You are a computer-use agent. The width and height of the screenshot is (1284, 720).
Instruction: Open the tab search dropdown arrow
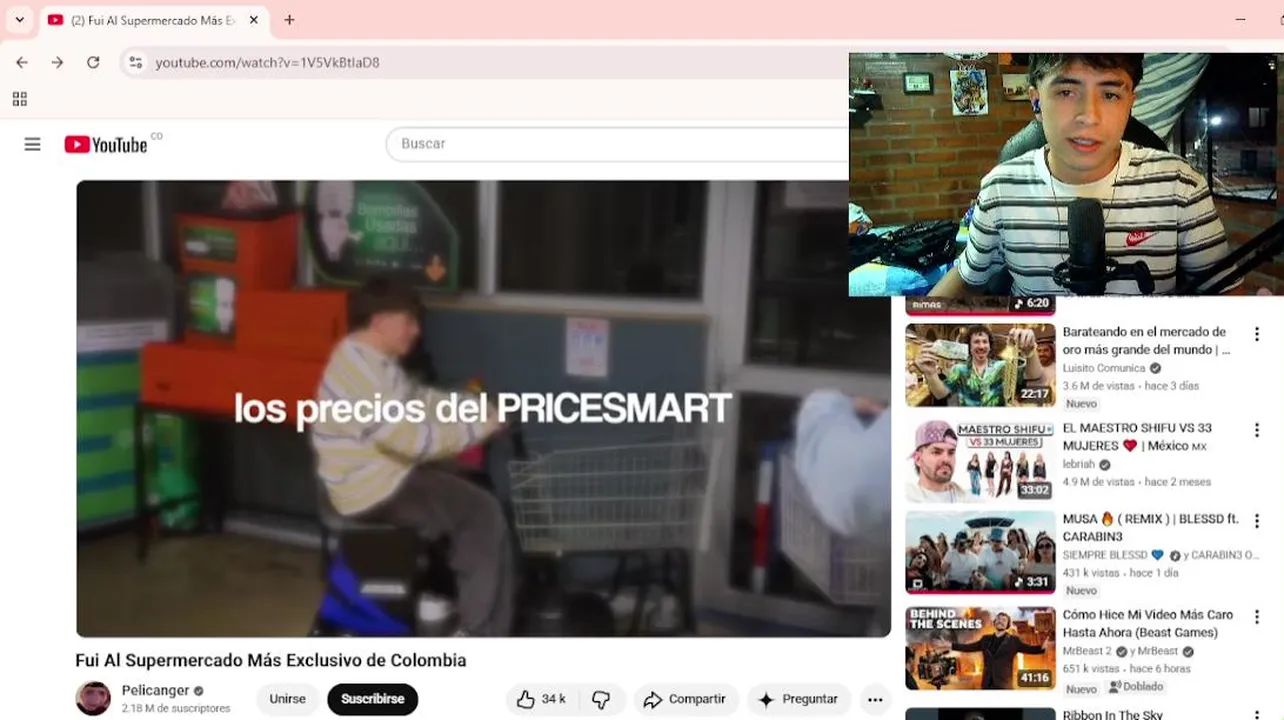click(19, 20)
